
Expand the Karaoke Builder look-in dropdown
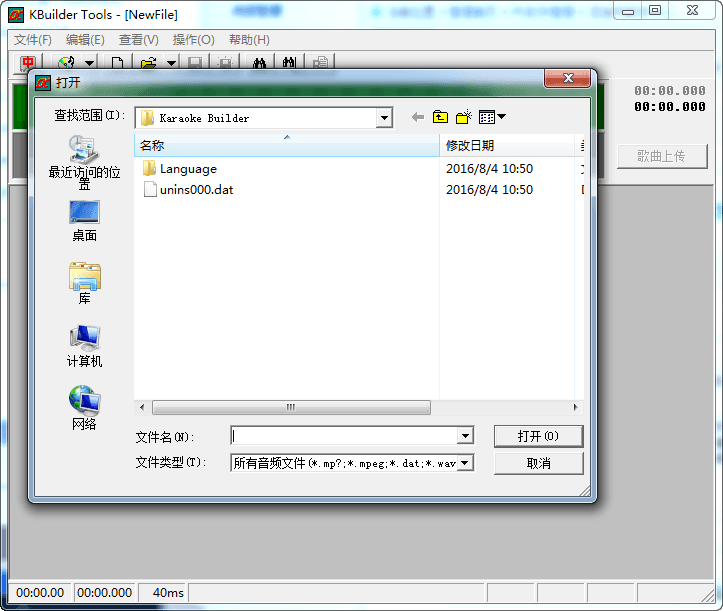(384, 118)
